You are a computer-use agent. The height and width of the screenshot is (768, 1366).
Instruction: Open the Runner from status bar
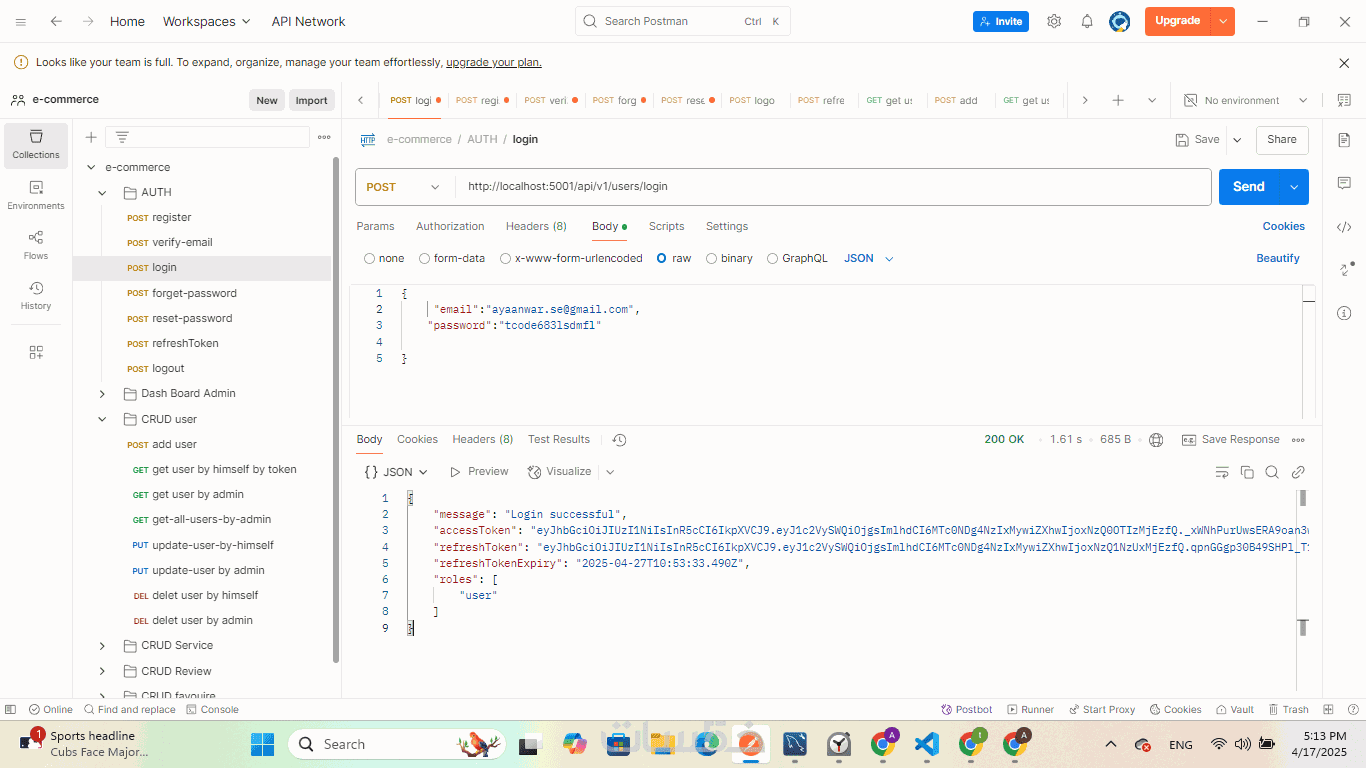pos(1030,710)
